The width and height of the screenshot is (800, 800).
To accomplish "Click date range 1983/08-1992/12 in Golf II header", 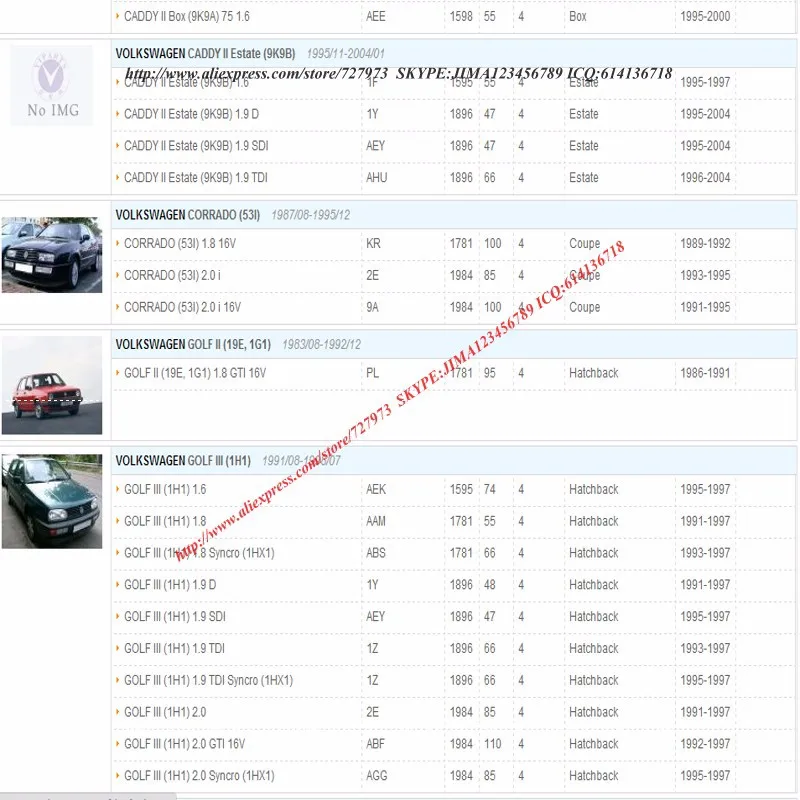I will (321, 344).
